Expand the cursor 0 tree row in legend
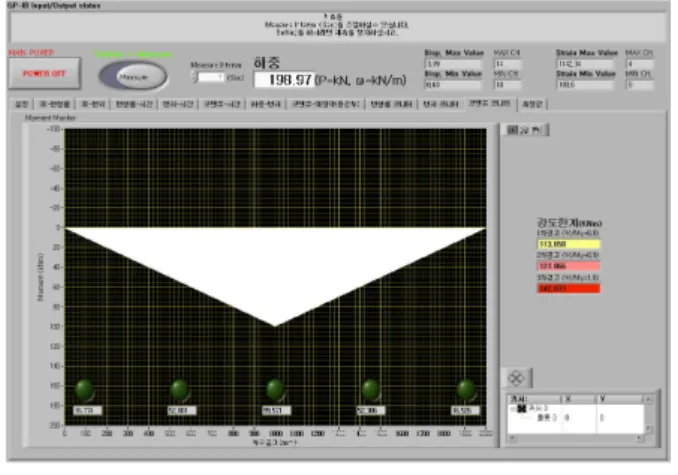678x475 pixels. pyautogui.click(x=513, y=408)
